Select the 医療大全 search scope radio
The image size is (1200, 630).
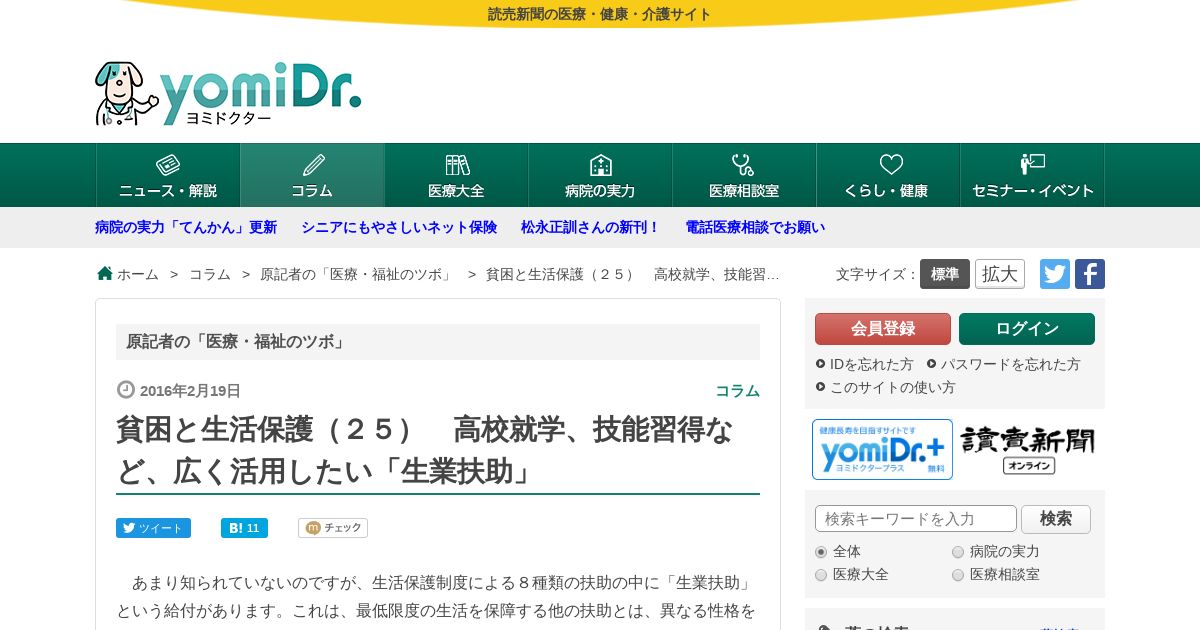coord(821,575)
